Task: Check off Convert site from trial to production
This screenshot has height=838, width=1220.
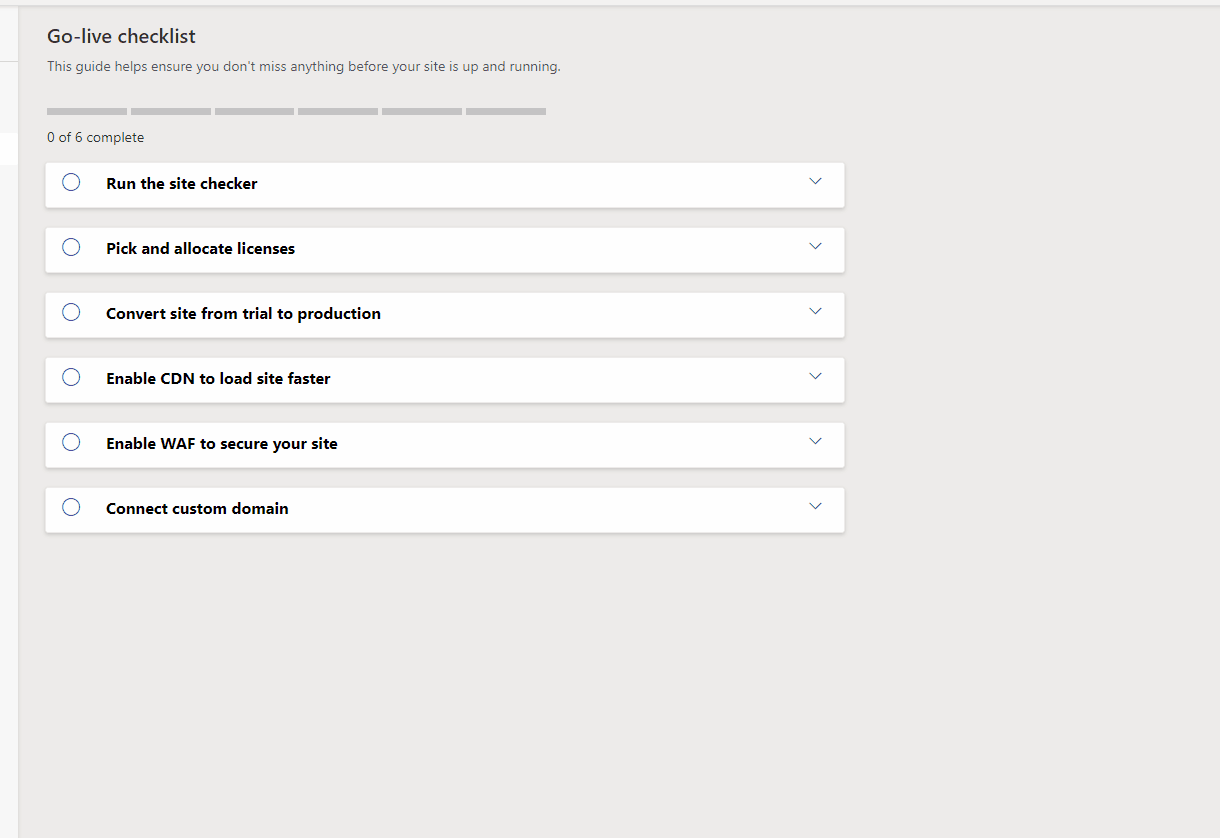Action: tap(71, 312)
